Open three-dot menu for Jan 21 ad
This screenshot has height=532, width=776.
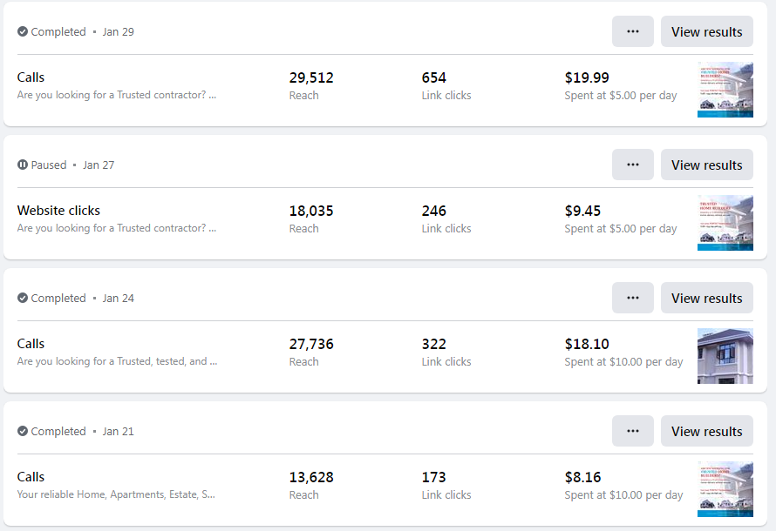tap(632, 431)
